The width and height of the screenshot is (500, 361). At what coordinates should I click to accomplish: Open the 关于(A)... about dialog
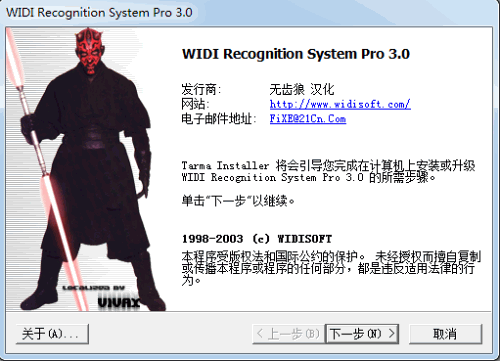pos(52,333)
